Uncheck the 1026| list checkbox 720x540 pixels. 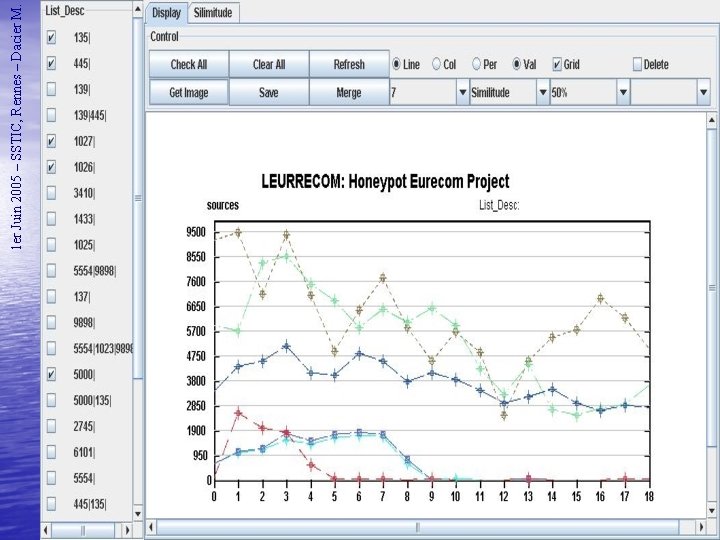pyautogui.click(x=51, y=167)
